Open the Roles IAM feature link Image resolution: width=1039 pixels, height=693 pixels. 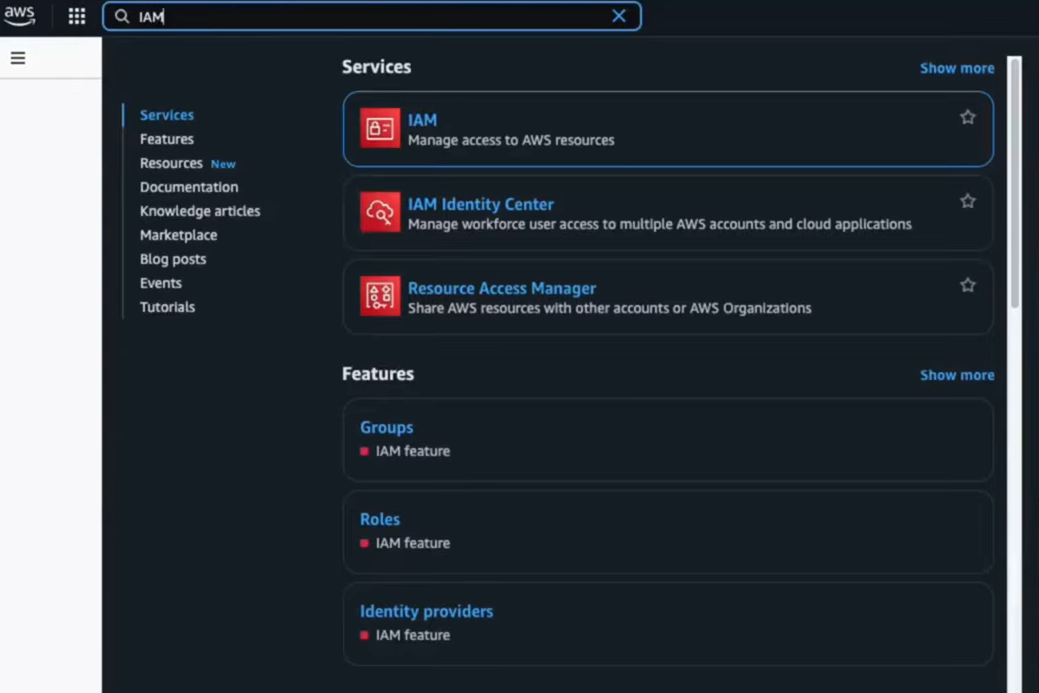(380, 519)
